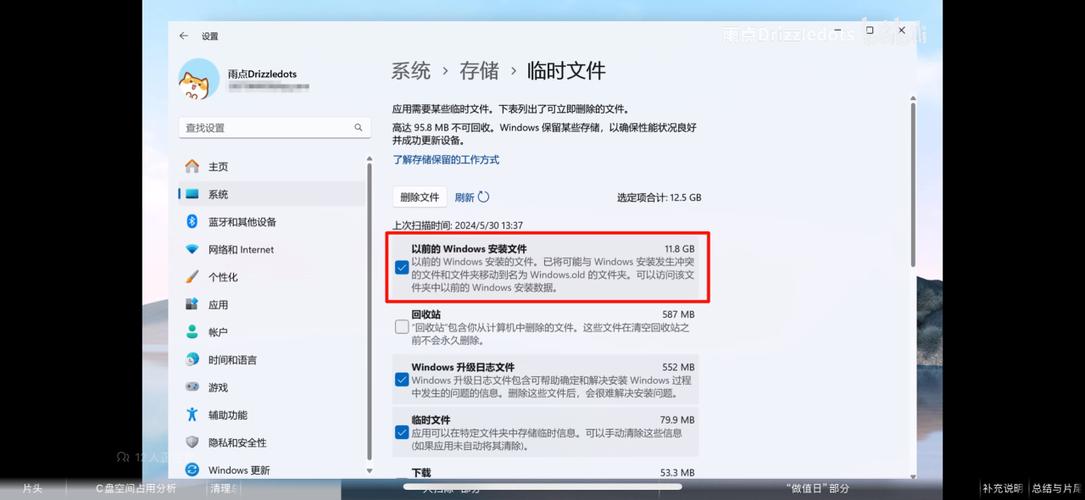1085x500 pixels.
Task: Click Windows 升级日志文件 item title
Action: pyautogui.click(x=463, y=367)
